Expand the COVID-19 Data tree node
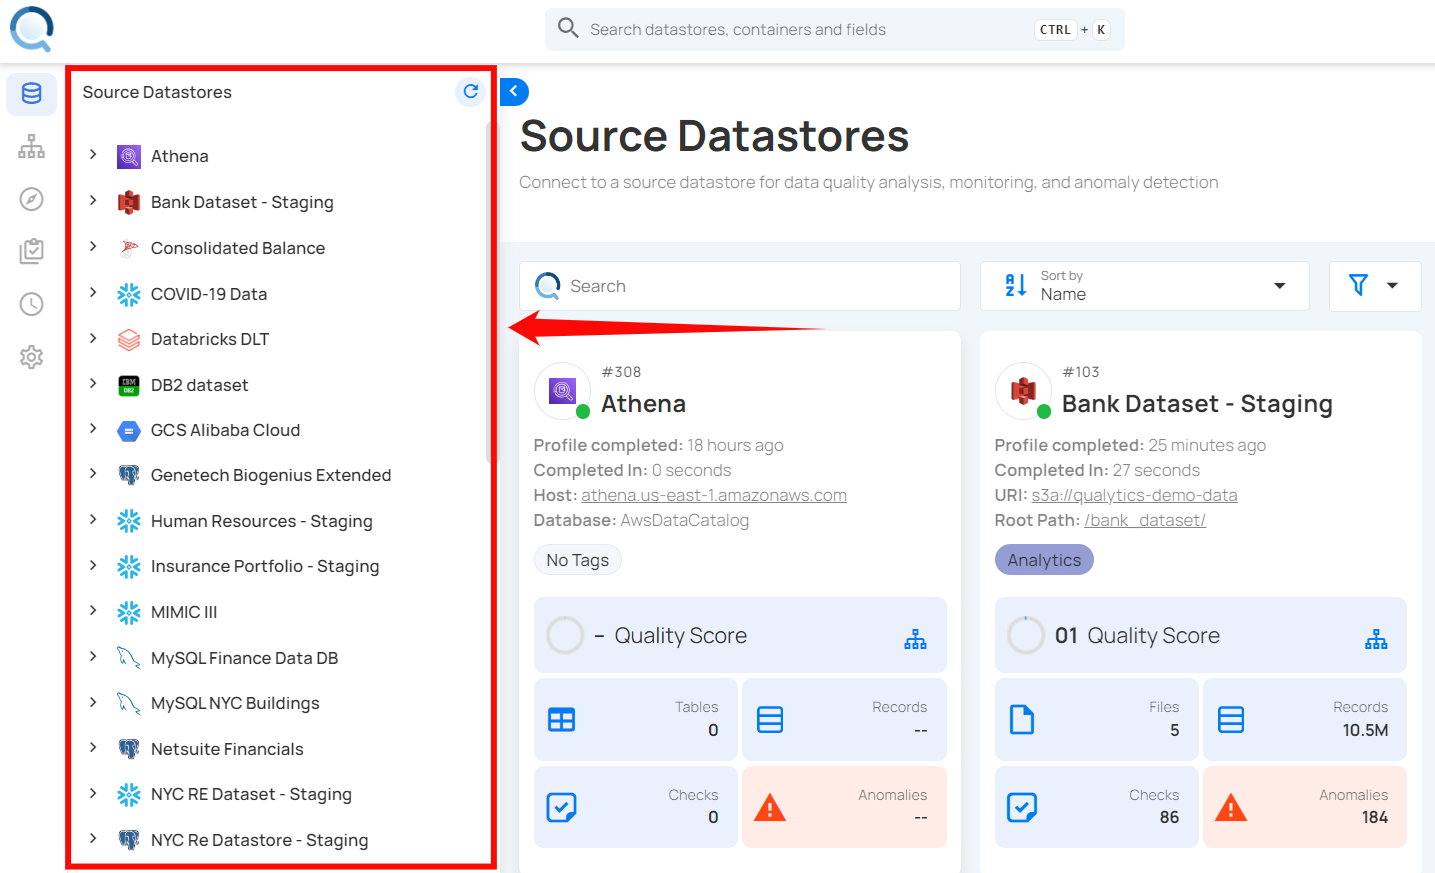Image resolution: width=1435 pixels, height=873 pixels. click(93, 292)
